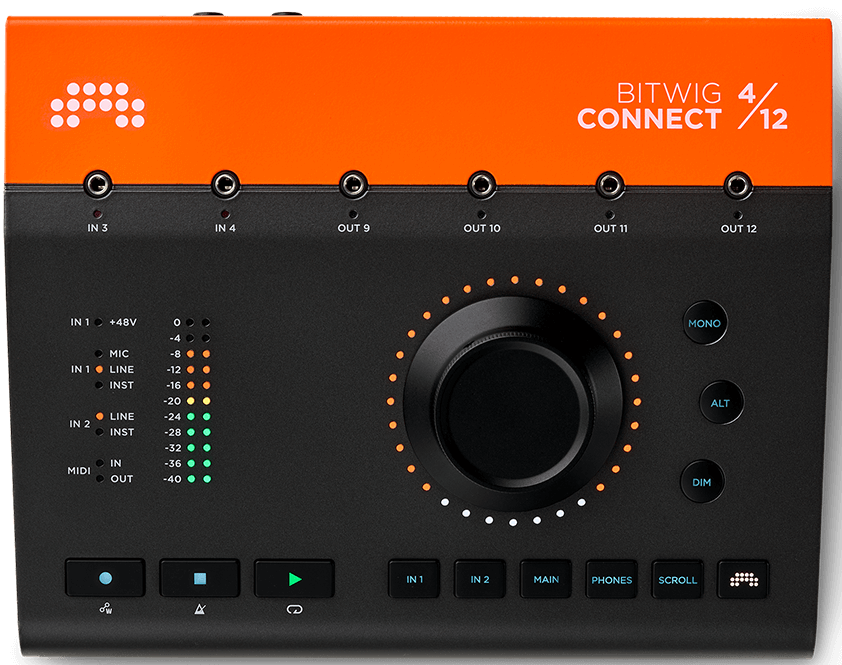
Task: Click the IN 3 jack socket
Action: click(x=97, y=184)
